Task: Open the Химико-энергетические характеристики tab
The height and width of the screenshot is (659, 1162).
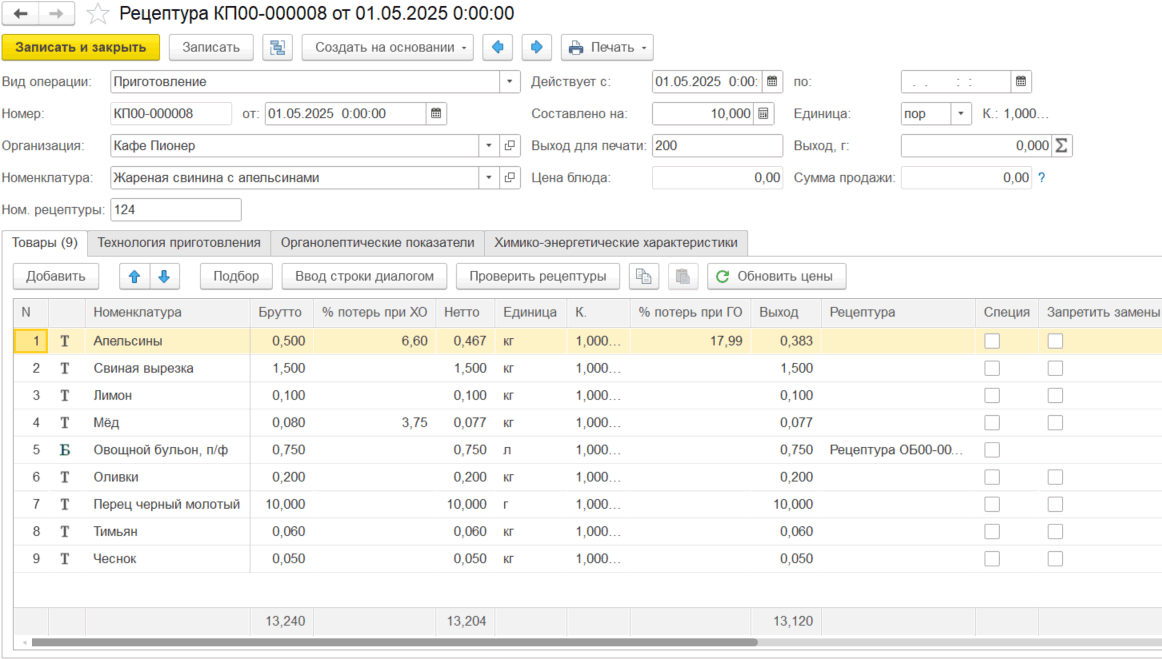Action: (x=615, y=242)
